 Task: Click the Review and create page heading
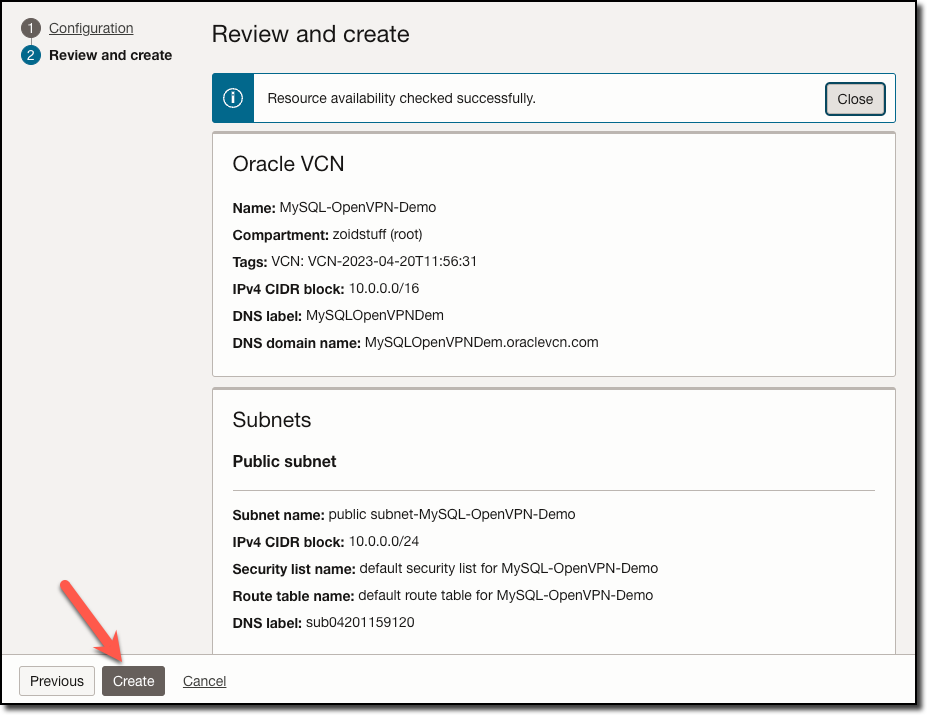pyautogui.click(x=310, y=34)
